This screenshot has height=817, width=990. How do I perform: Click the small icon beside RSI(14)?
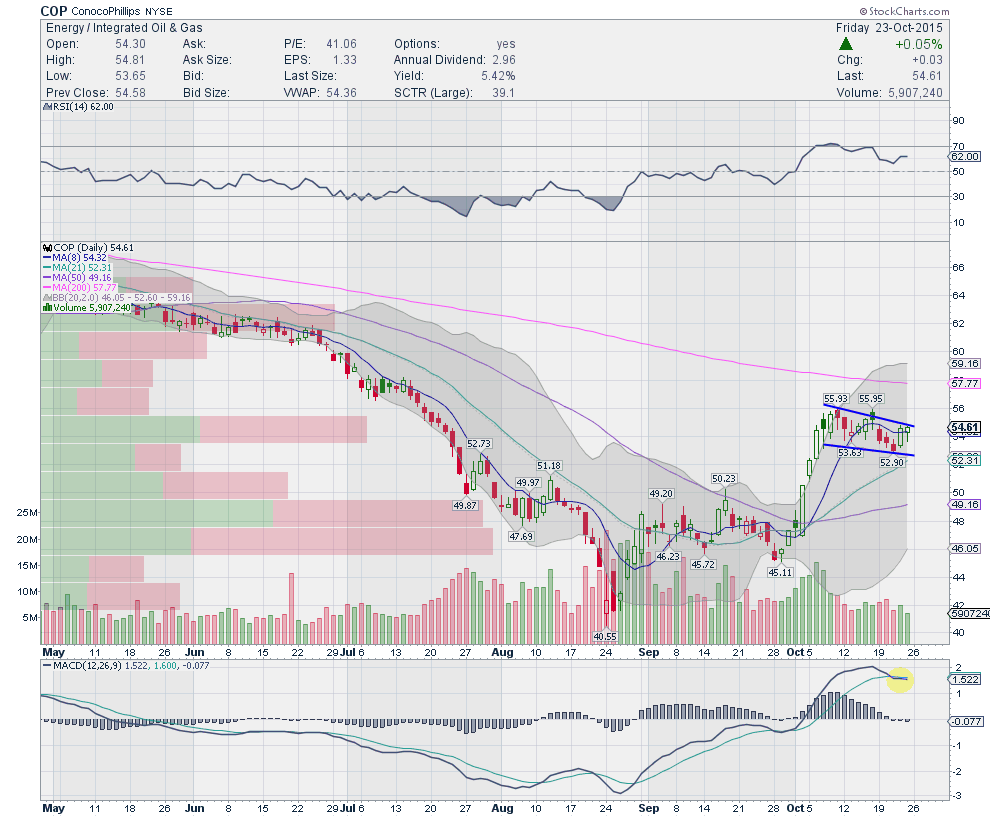[x=47, y=107]
